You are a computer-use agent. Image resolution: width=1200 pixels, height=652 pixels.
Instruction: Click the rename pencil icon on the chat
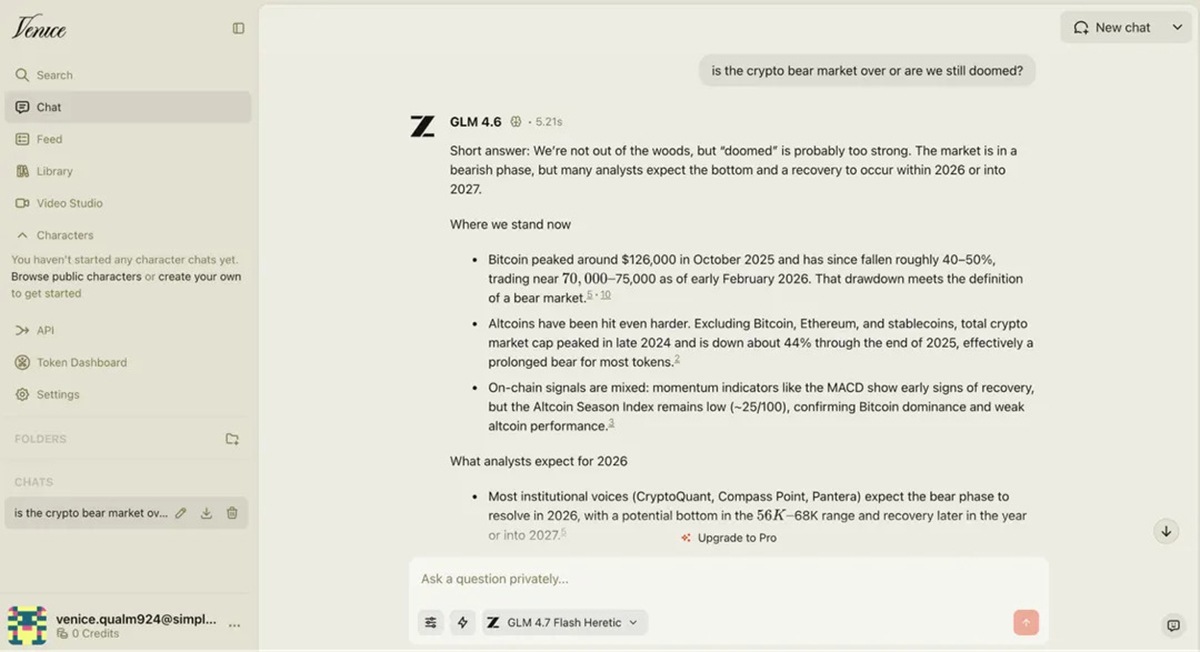(181, 513)
